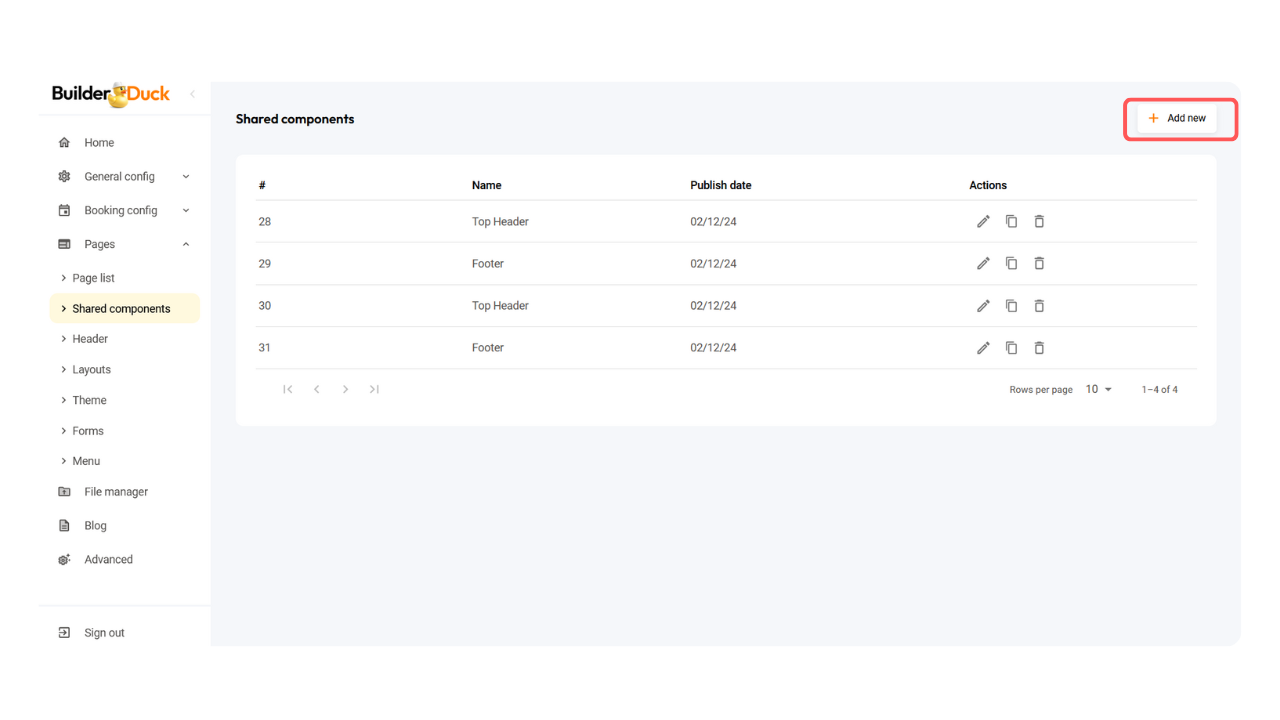Go to the Theme submenu item

[89, 400]
